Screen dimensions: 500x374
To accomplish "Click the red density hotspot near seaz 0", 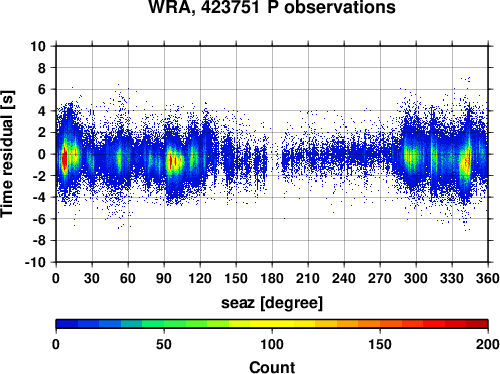I will click(x=64, y=159).
